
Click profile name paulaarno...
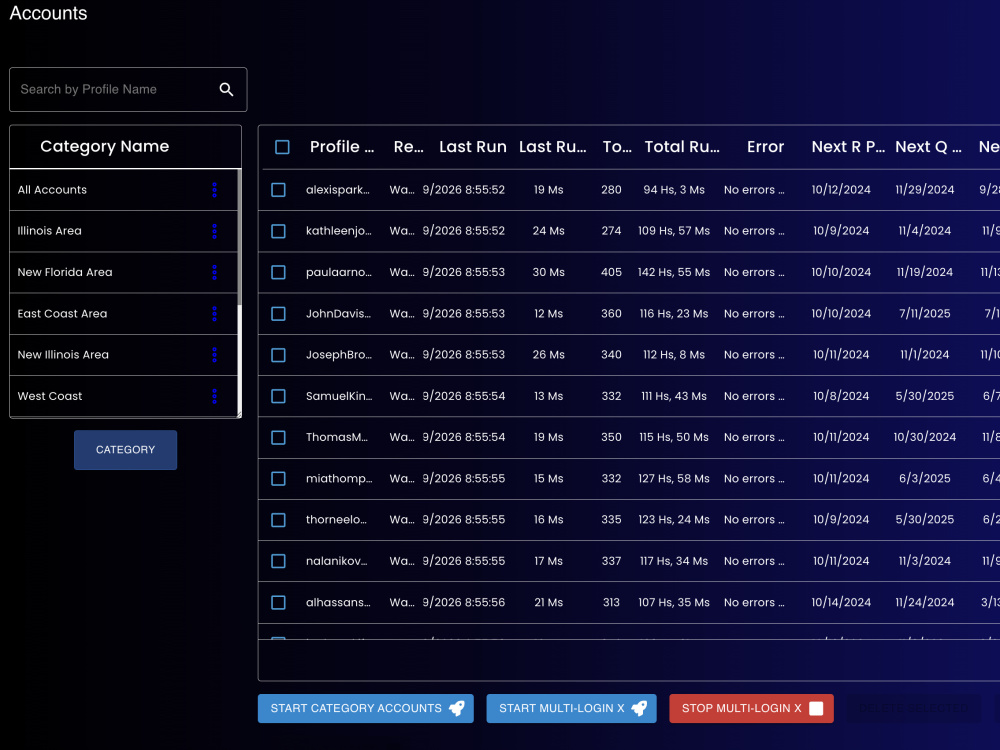click(339, 272)
